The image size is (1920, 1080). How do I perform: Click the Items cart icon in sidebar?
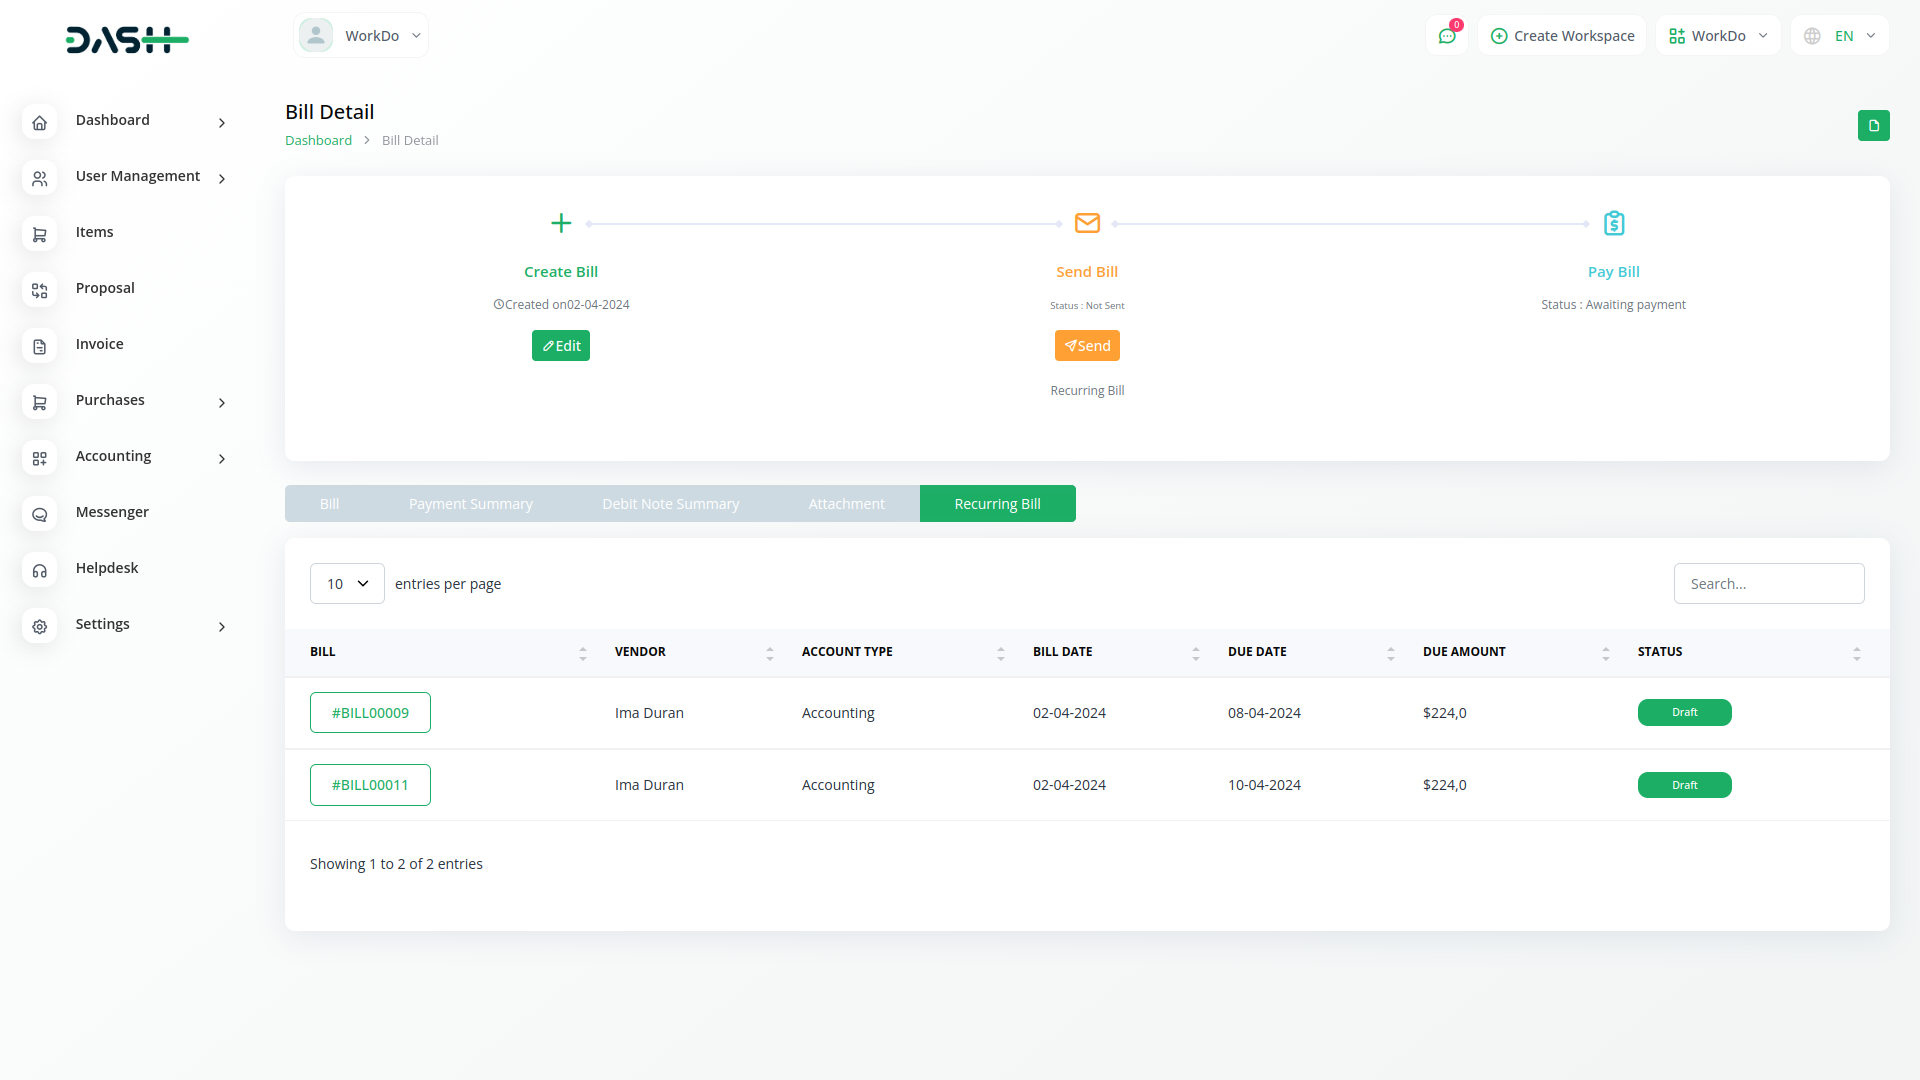point(39,235)
